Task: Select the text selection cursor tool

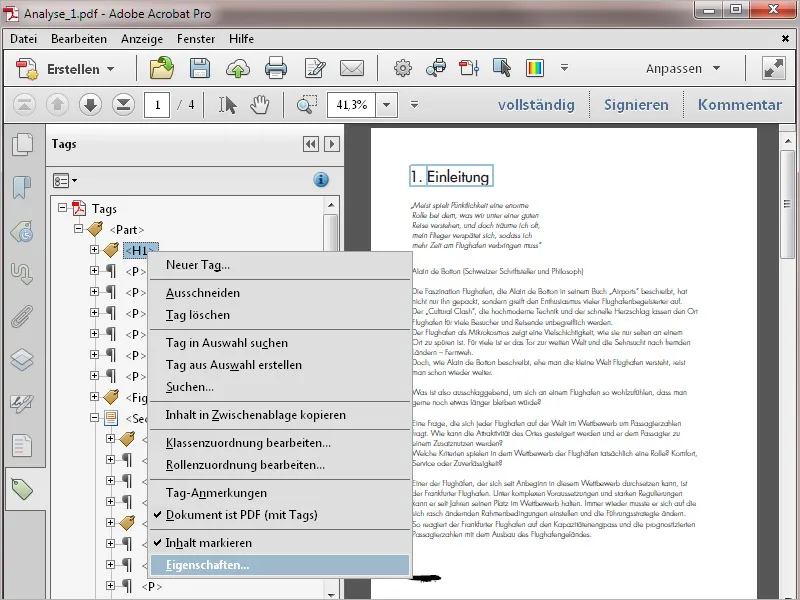Action: (227, 105)
